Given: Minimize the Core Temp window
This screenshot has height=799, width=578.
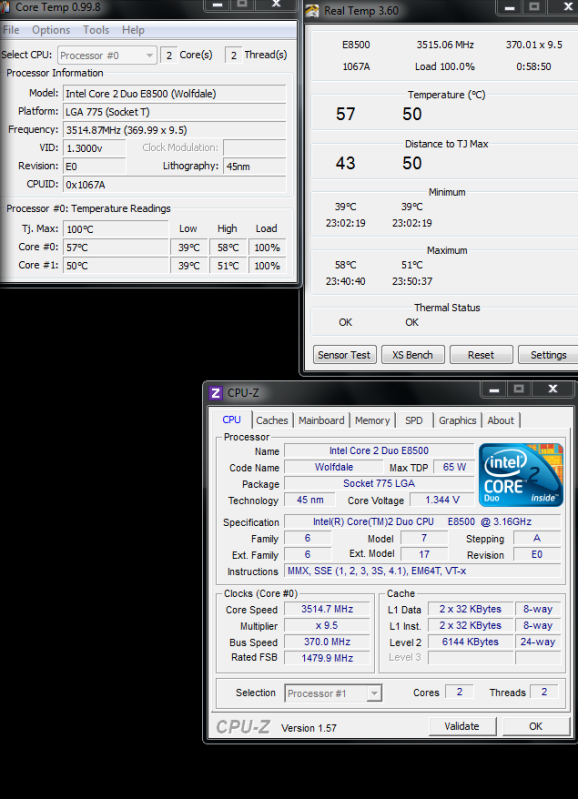Looking at the screenshot, I should [x=217, y=5].
